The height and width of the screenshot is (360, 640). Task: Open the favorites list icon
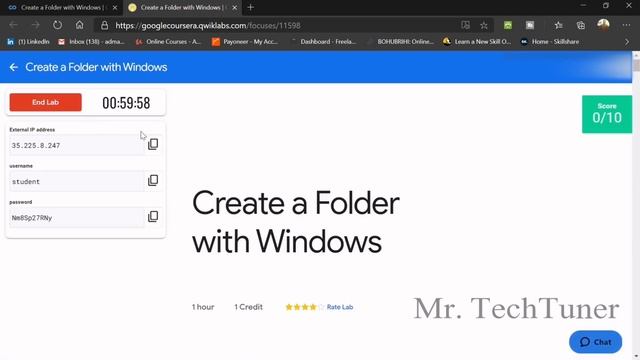click(x=558, y=25)
